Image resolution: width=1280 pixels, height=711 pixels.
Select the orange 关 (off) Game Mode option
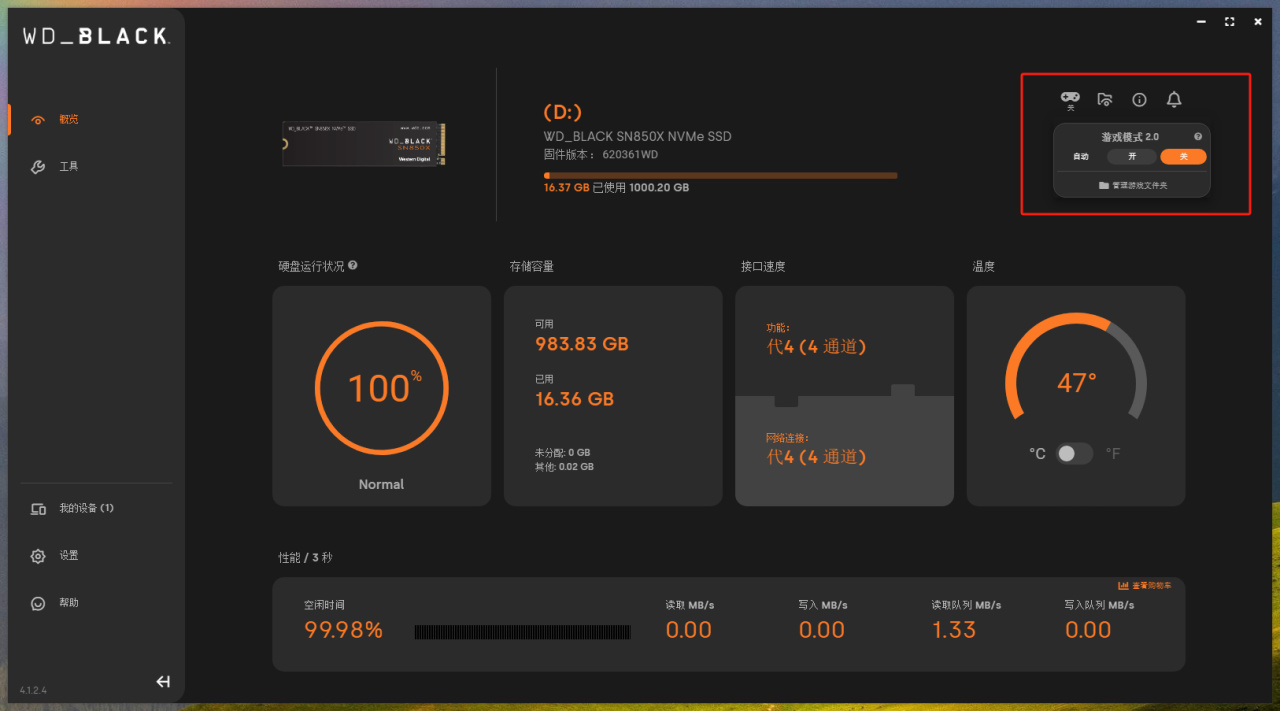1183,157
